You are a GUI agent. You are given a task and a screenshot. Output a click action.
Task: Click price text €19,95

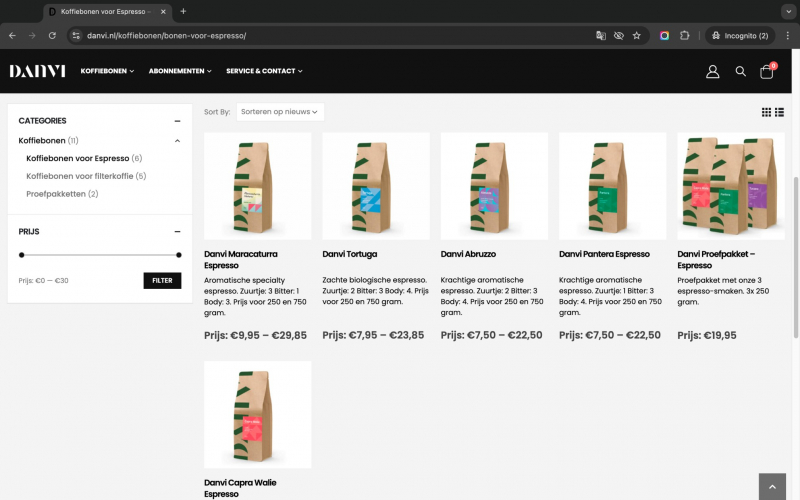(720, 336)
